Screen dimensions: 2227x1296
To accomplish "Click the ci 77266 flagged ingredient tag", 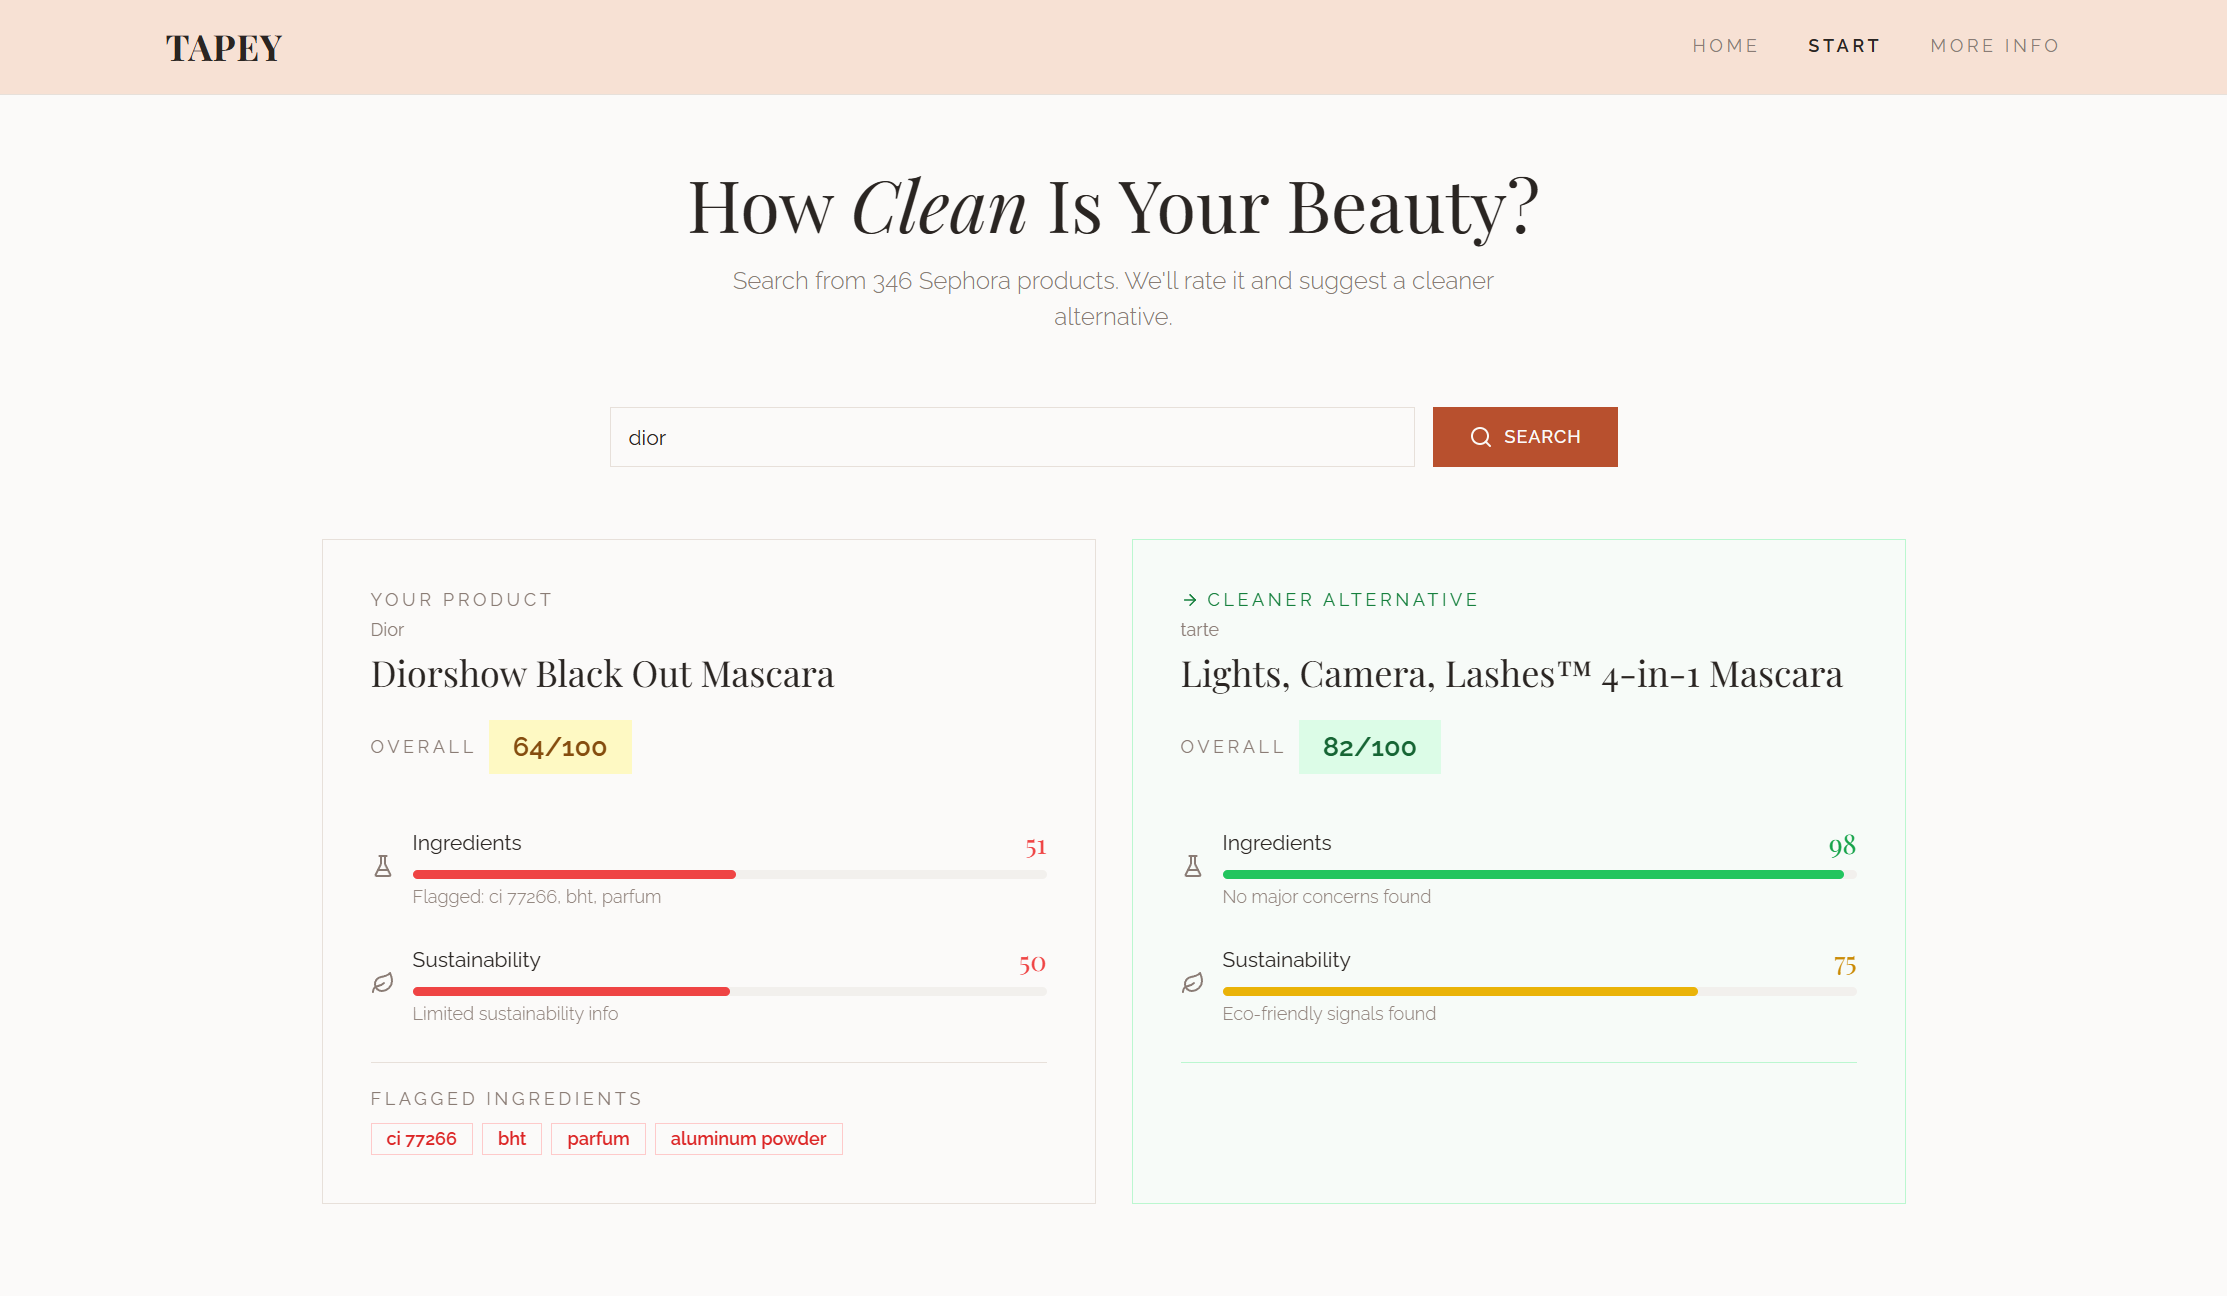I will pos(421,1139).
